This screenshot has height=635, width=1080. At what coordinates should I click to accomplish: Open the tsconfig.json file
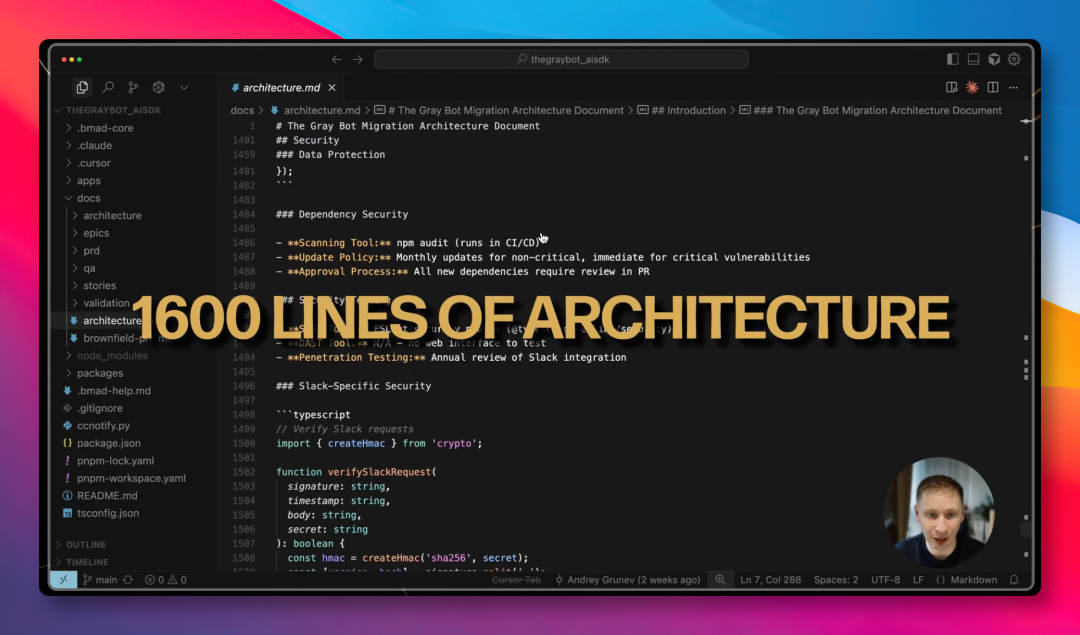pyautogui.click(x=108, y=513)
